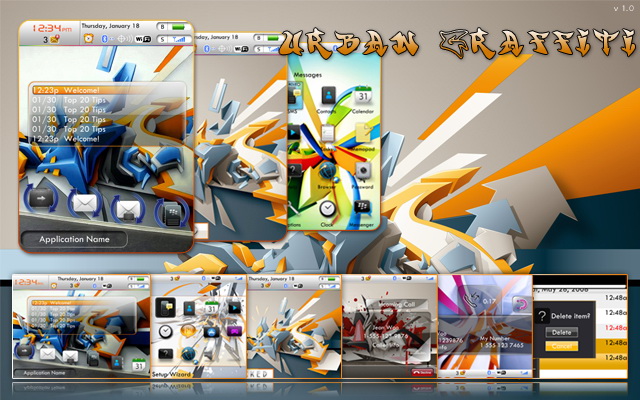Click the question mark icon in Delete item dialog
This screenshot has height=400, width=640.
[x=542, y=316]
